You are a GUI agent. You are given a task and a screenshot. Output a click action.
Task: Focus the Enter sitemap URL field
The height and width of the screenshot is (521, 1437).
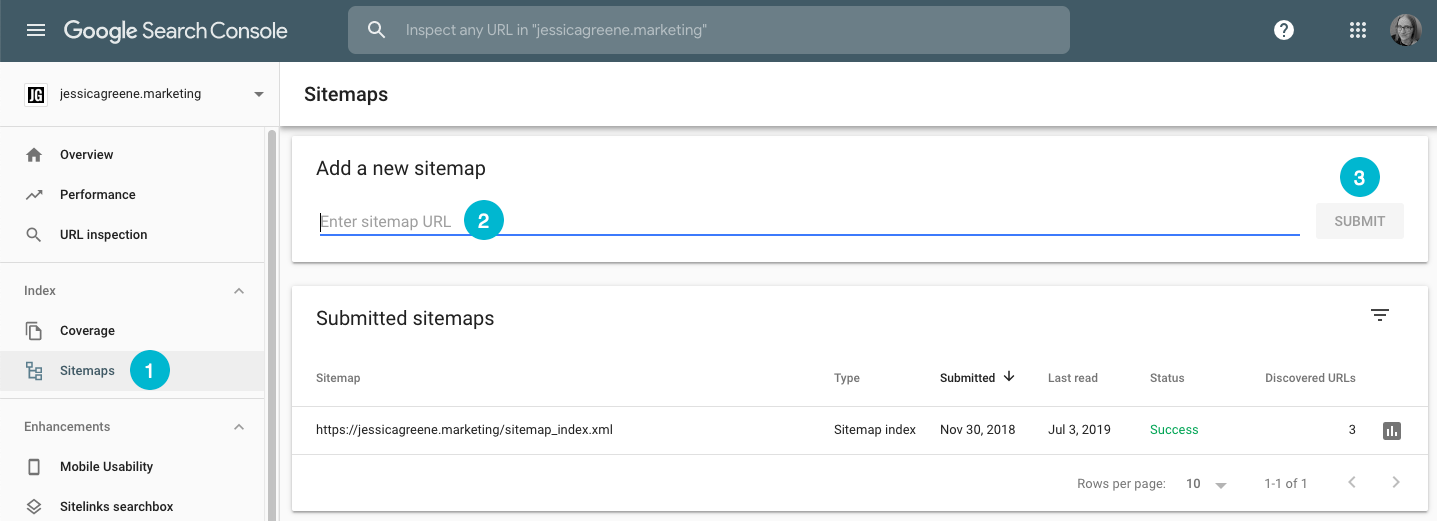(x=809, y=221)
